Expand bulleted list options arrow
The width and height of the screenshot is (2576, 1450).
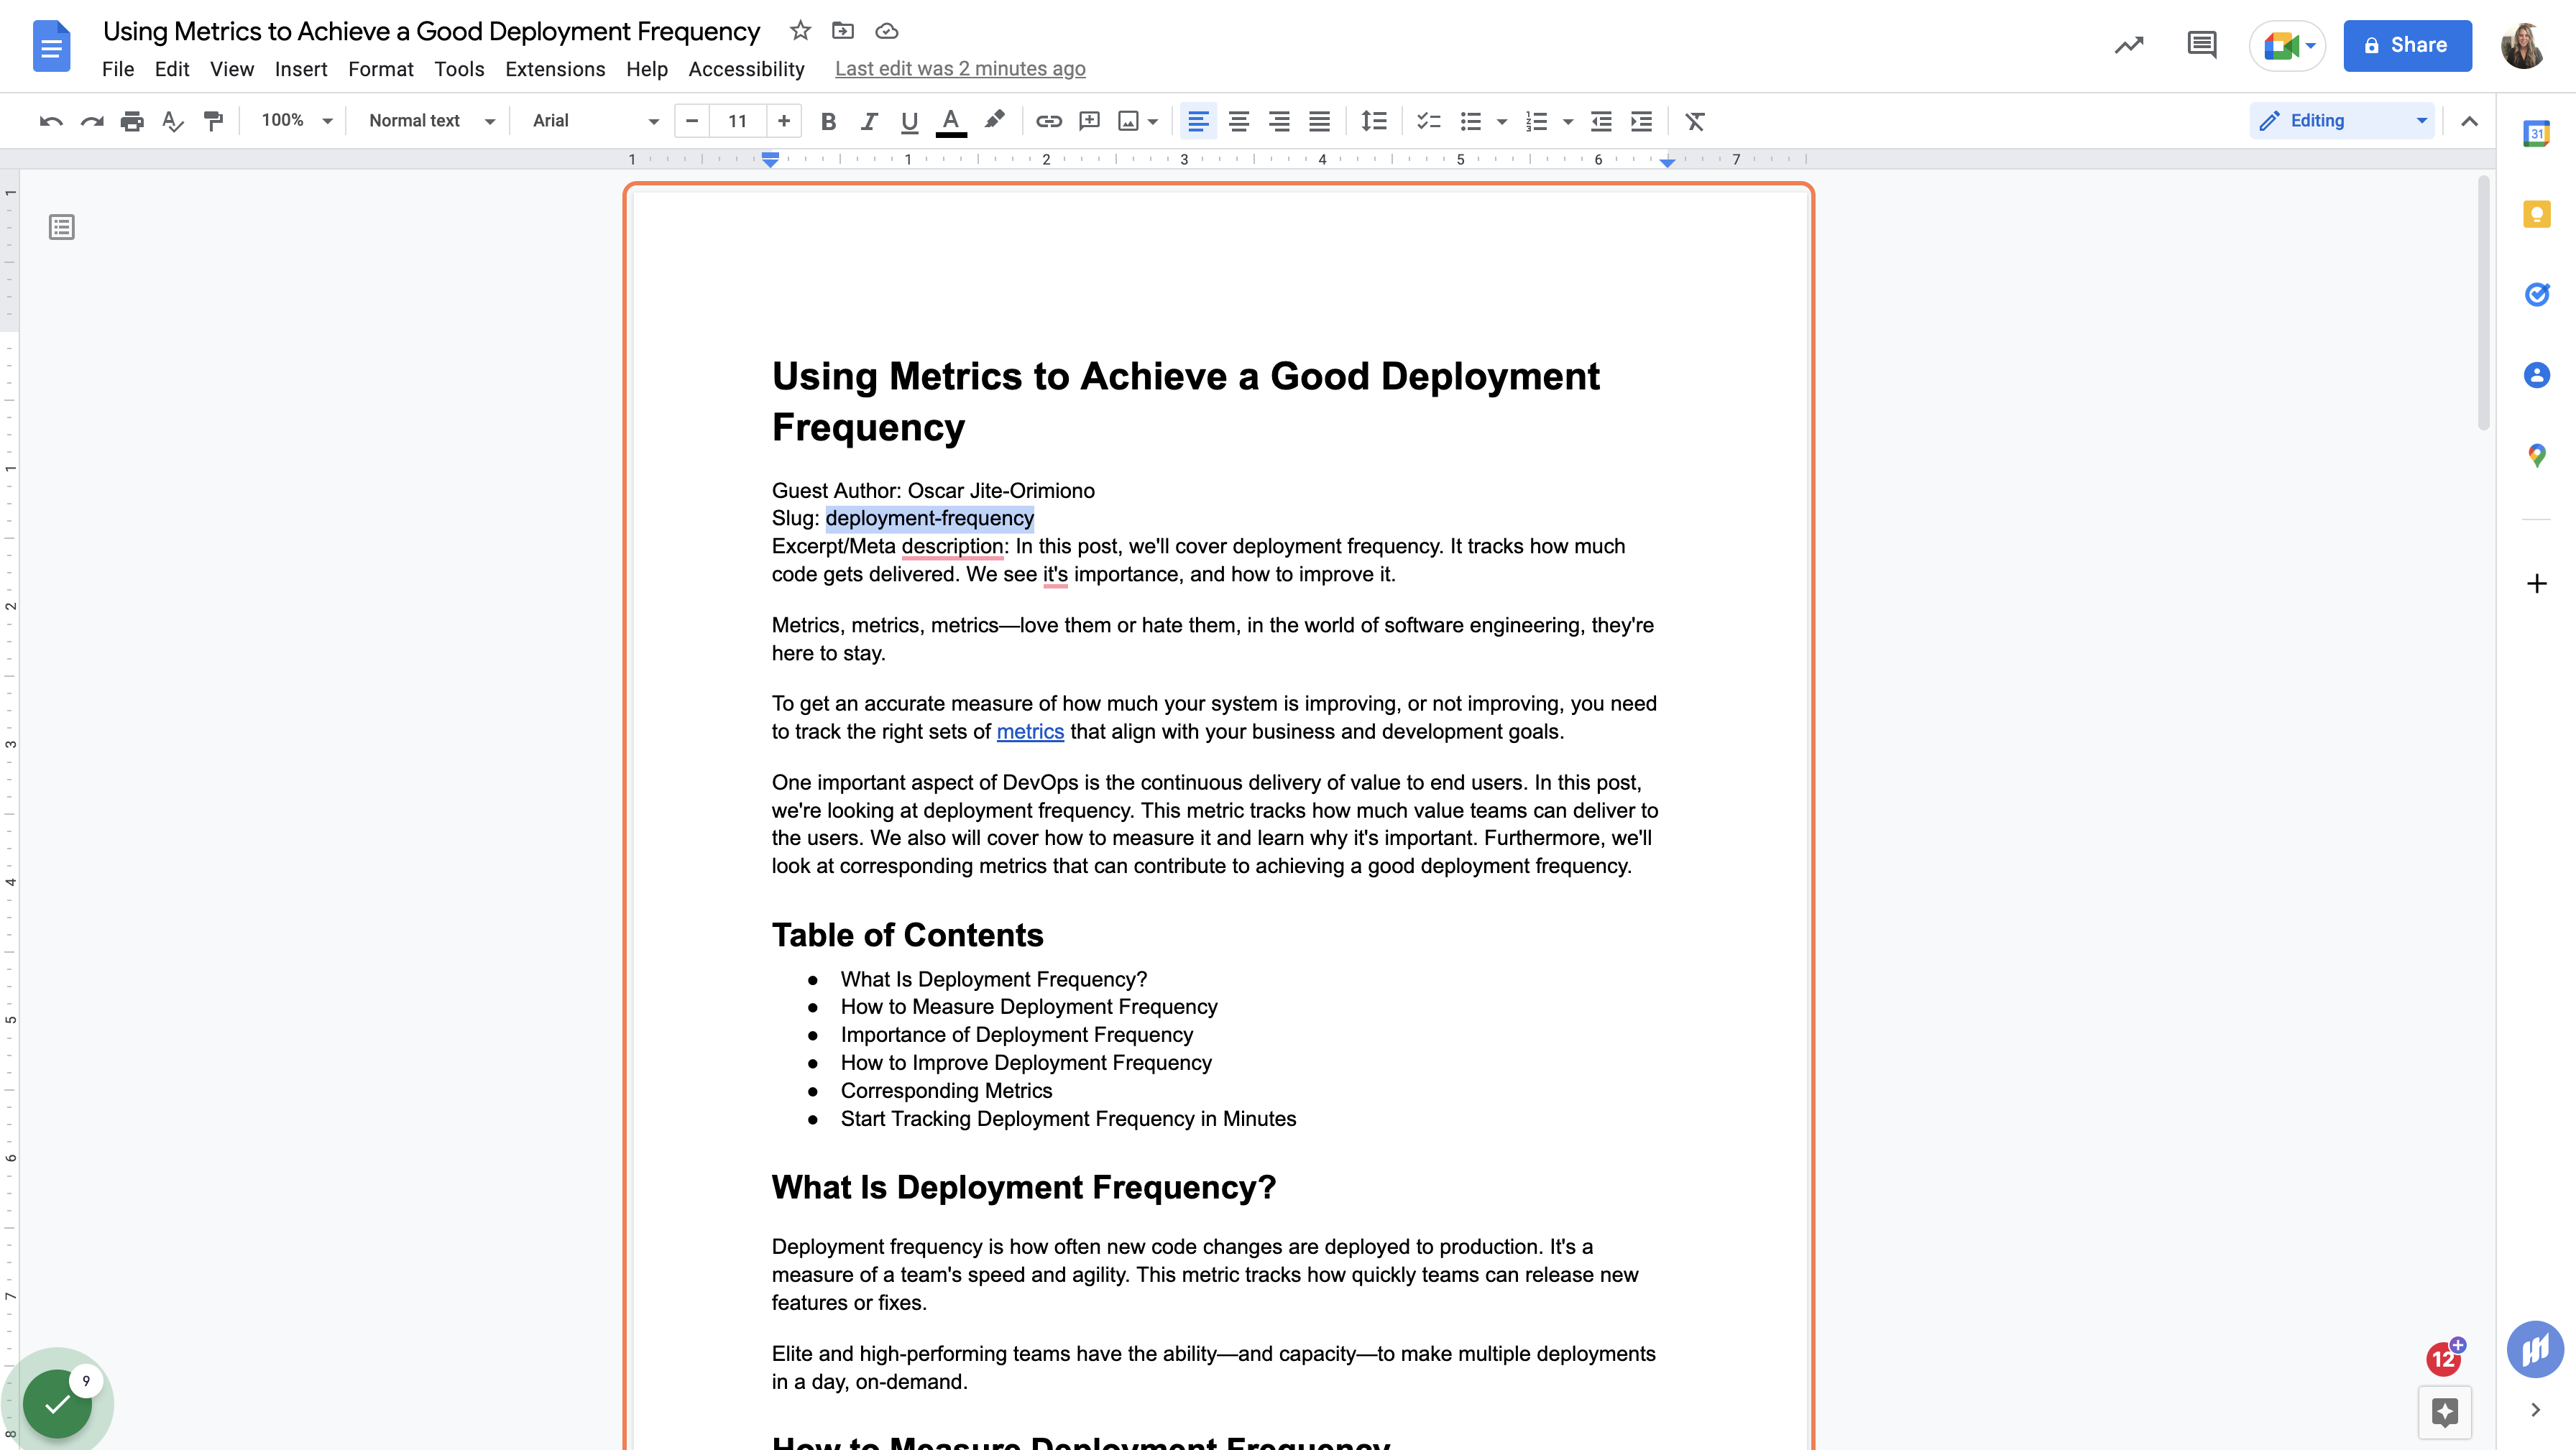click(1502, 122)
